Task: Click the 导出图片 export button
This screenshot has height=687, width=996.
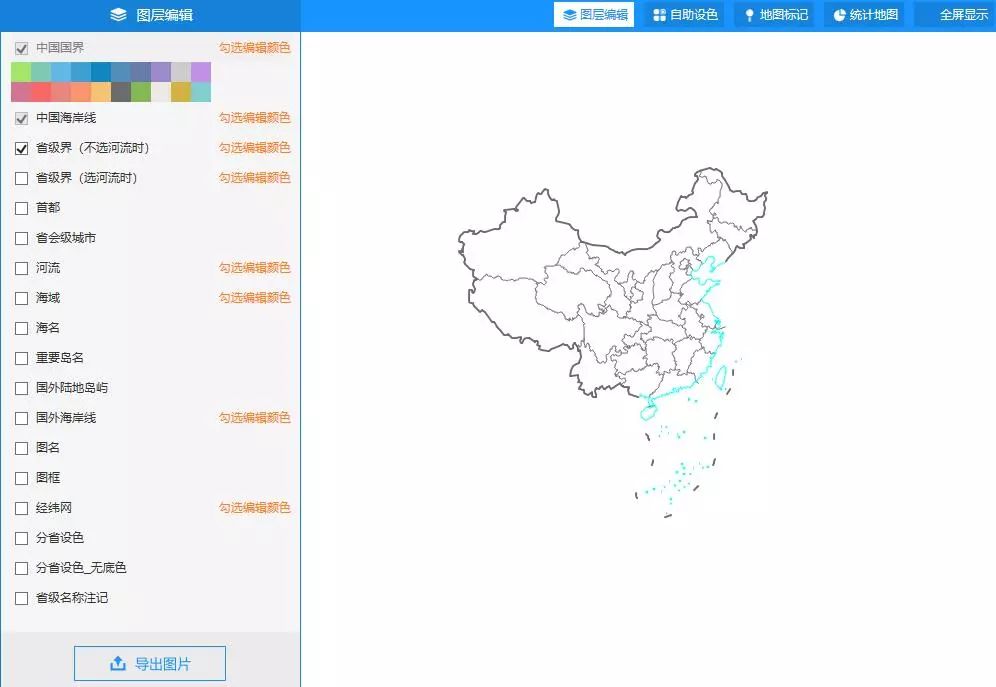Action: (150, 664)
